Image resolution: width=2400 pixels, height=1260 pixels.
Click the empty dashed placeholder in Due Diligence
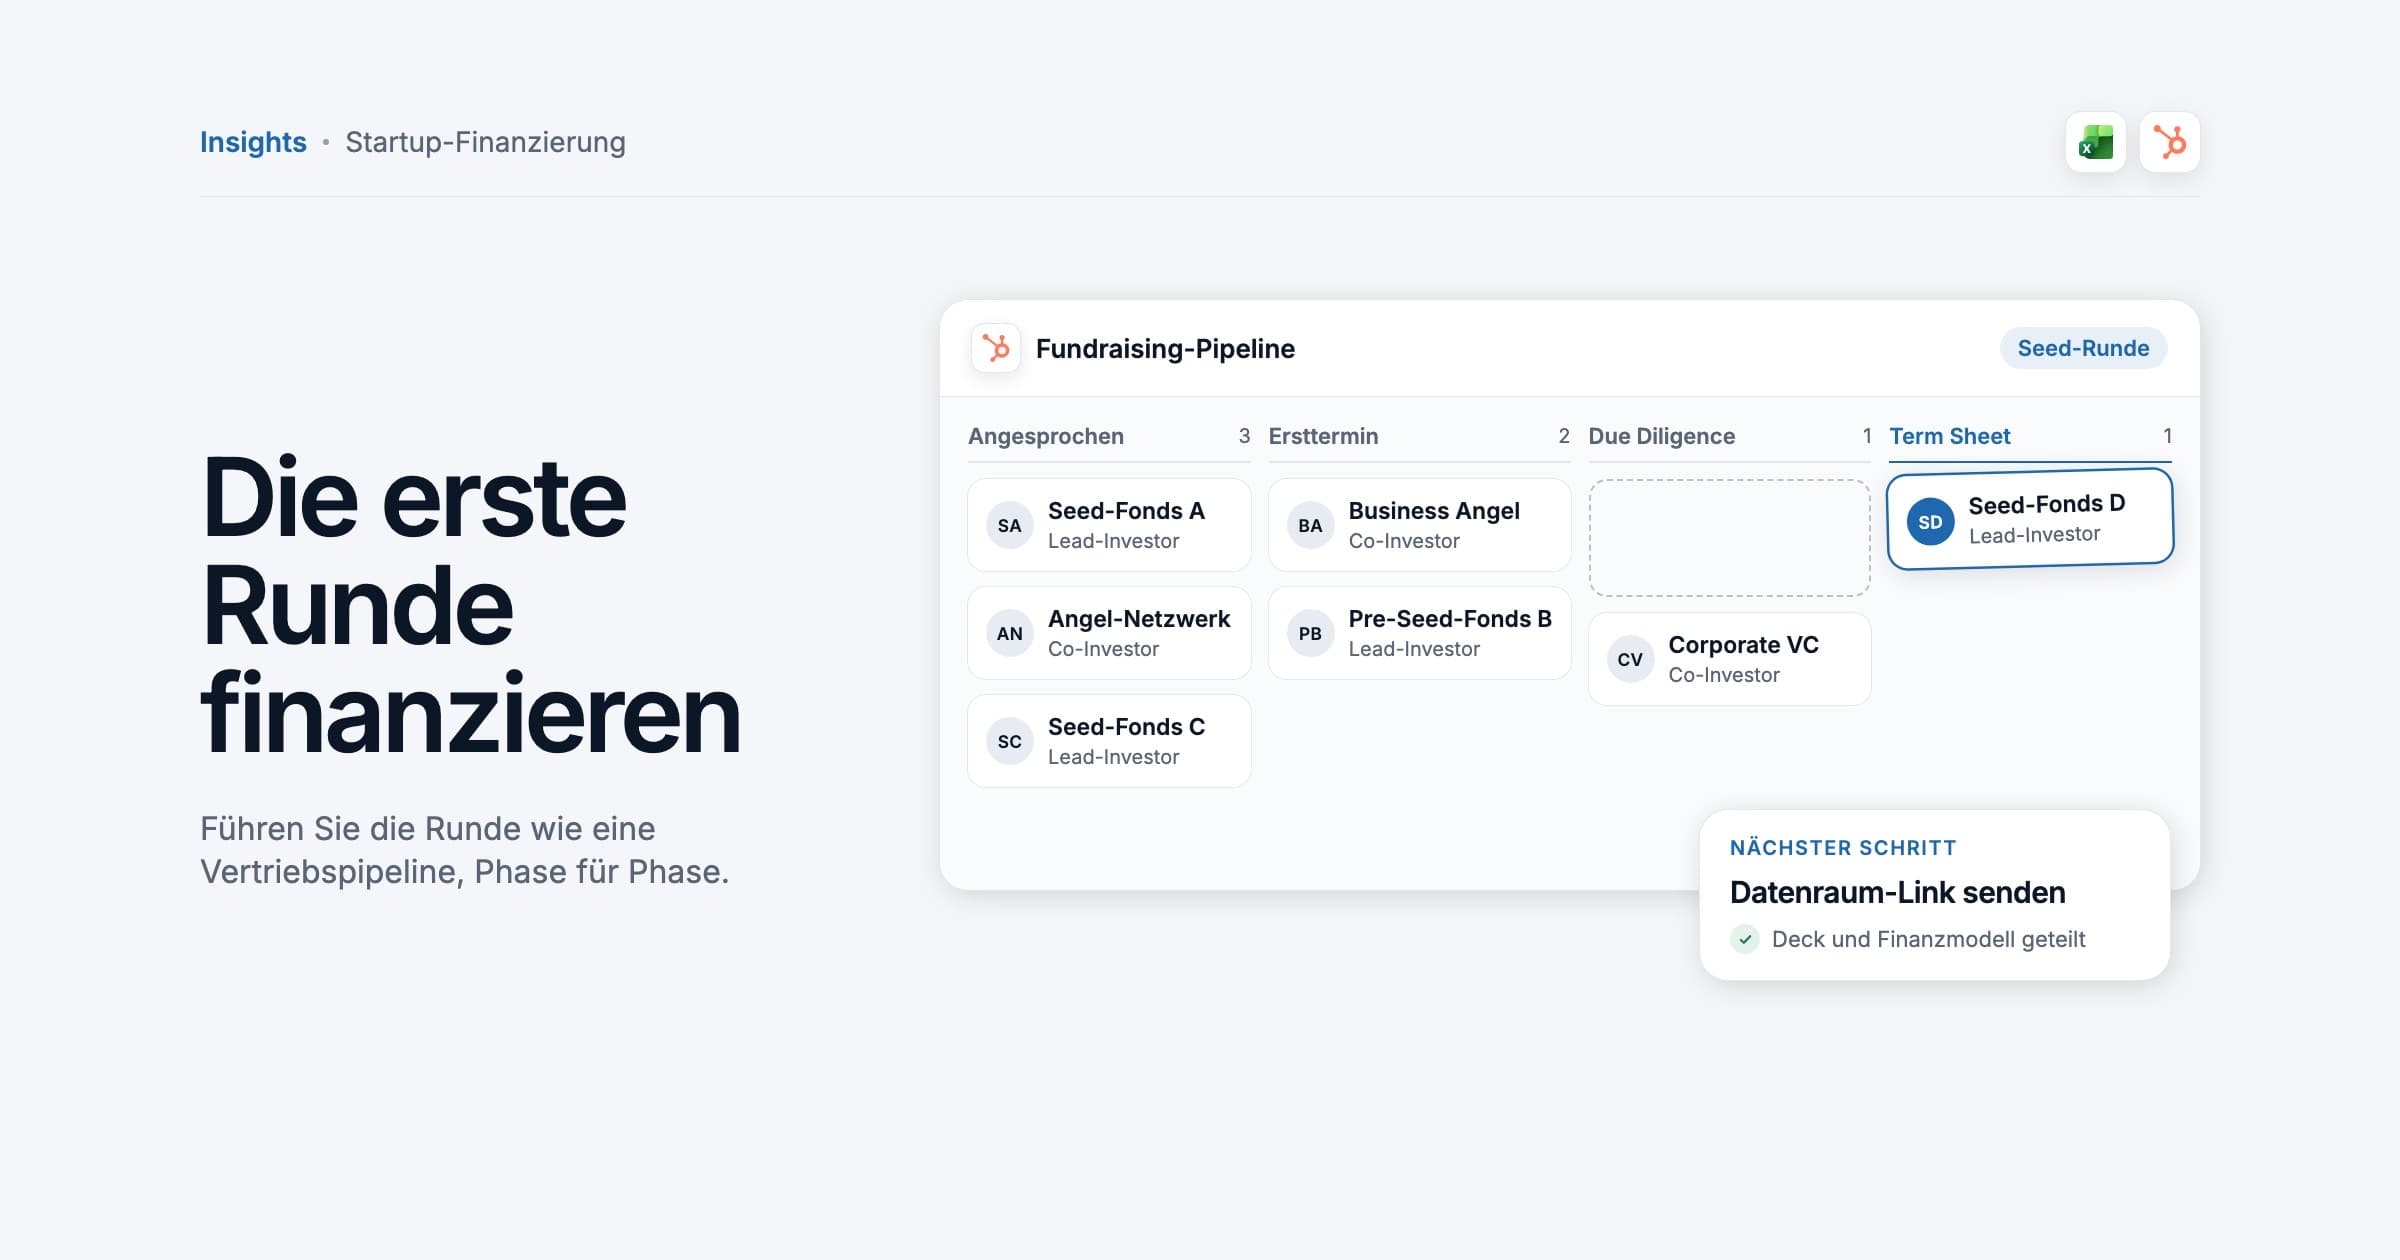click(x=1729, y=538)
